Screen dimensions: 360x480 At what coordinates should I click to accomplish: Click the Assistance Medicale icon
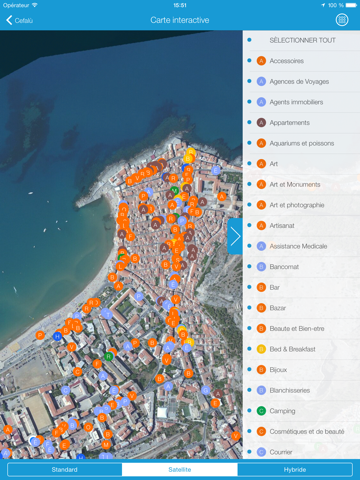click(x=261, y=246)
